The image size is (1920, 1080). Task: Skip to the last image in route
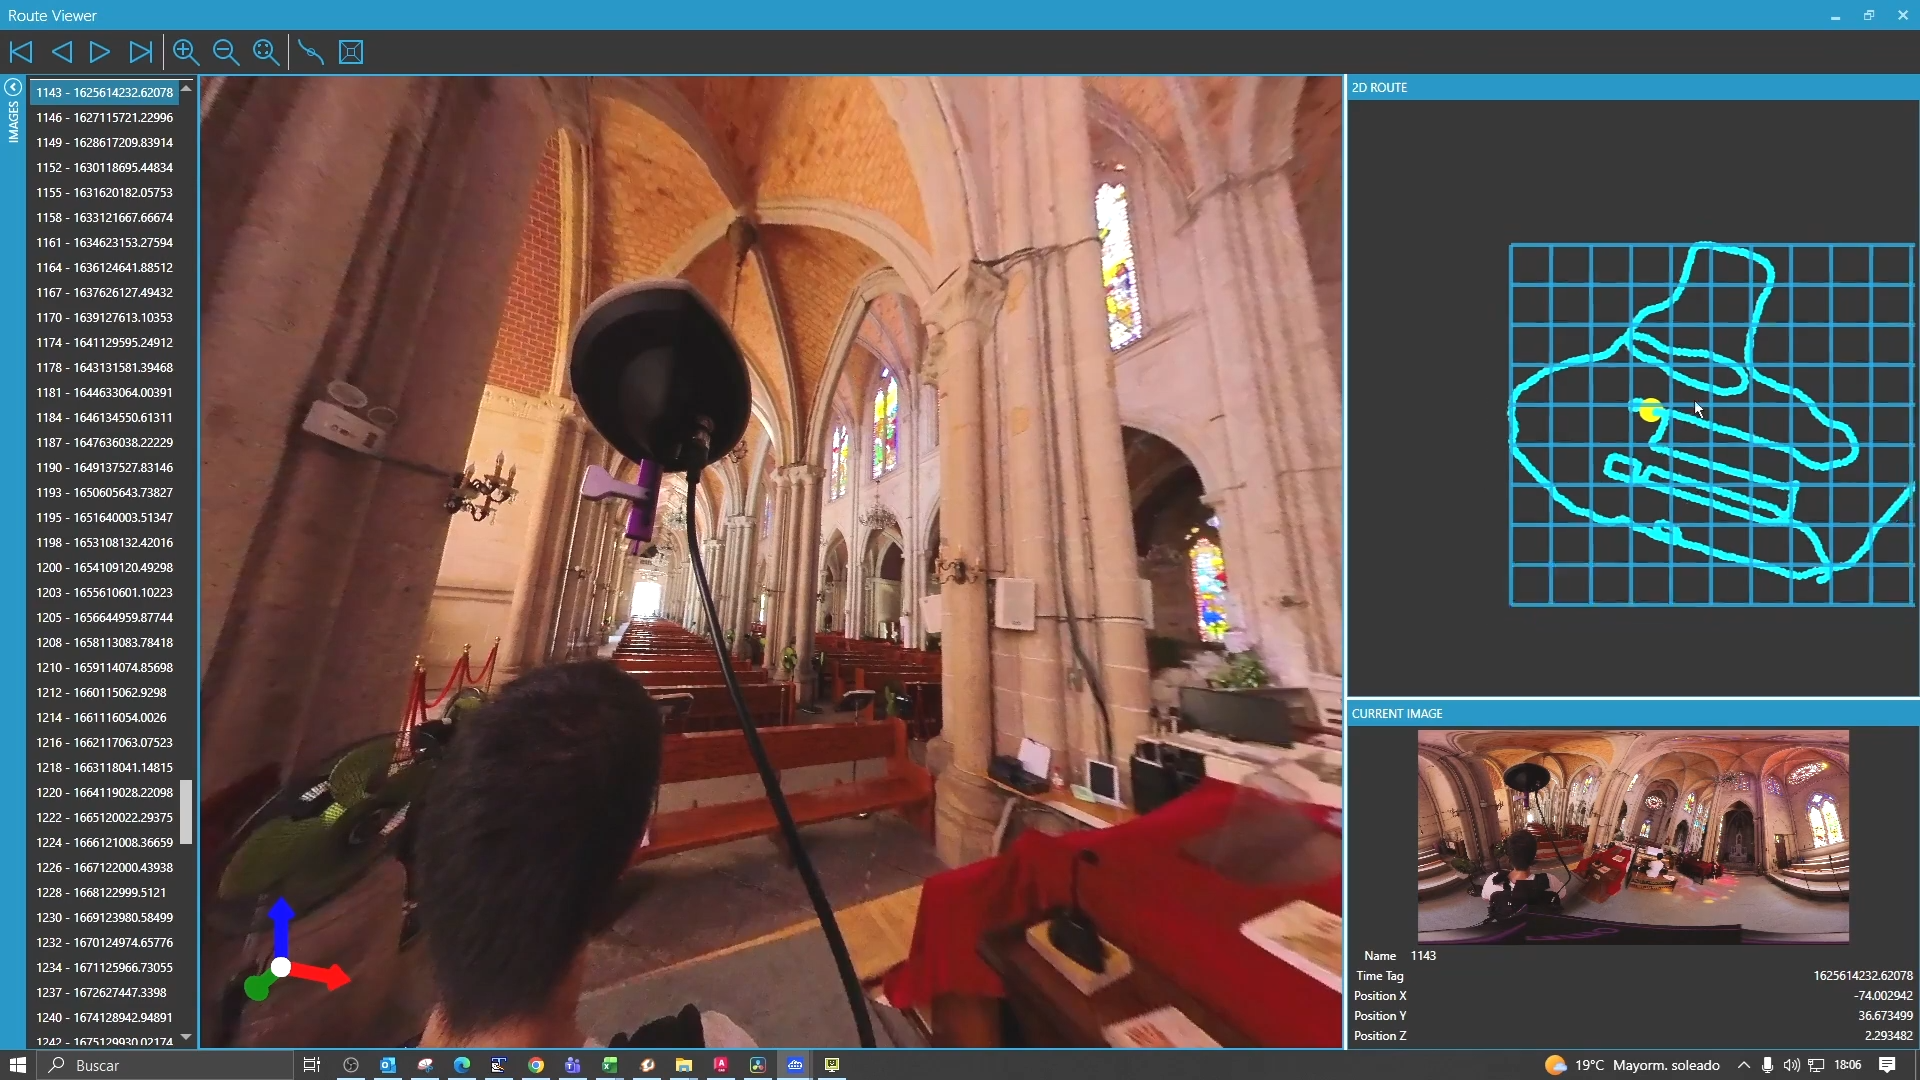(x=141, y=52)
